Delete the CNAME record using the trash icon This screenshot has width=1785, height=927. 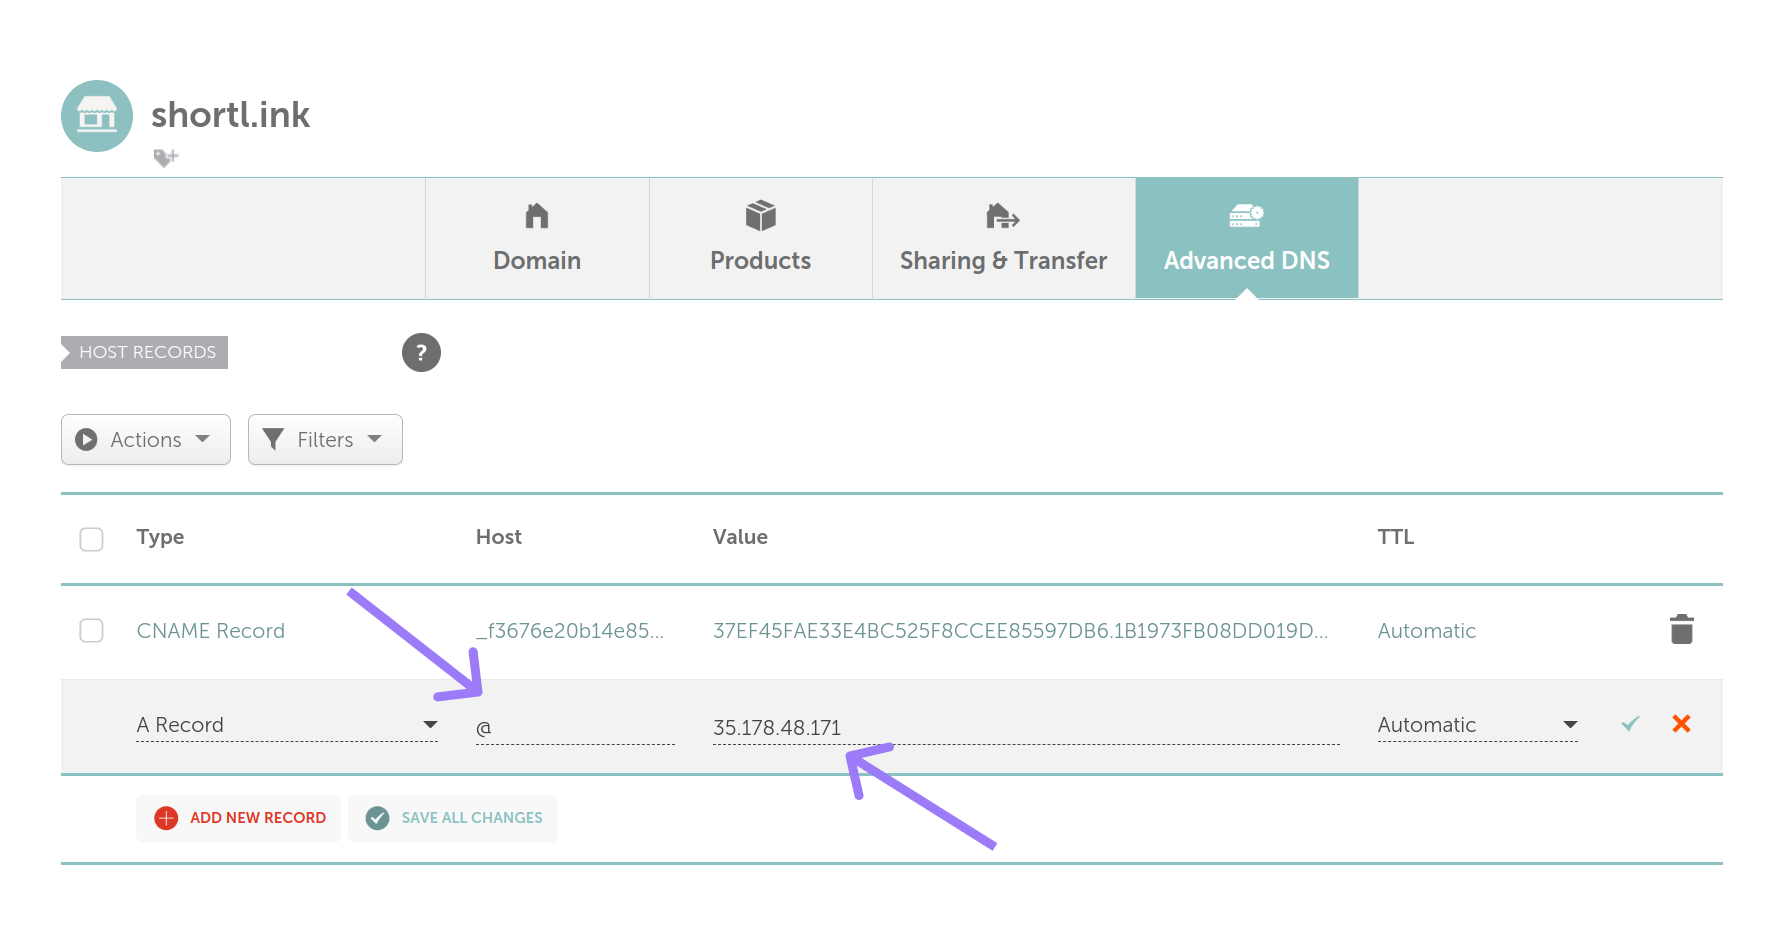(x=1681, y=629)
